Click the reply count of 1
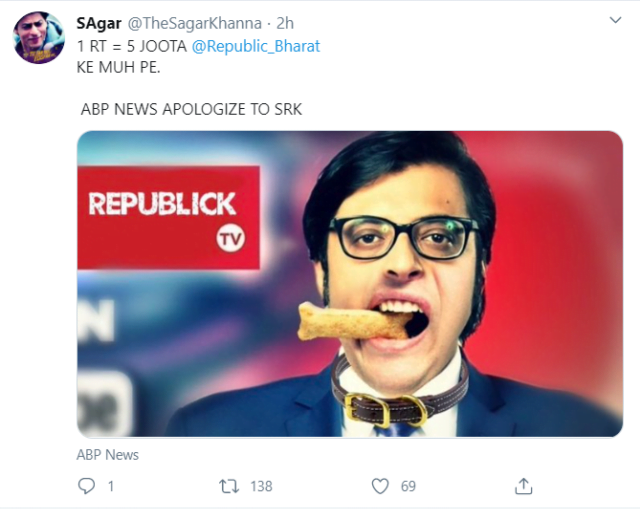This screenshot has height=519, width=640. pyautogui.click(x=110, y=486)
